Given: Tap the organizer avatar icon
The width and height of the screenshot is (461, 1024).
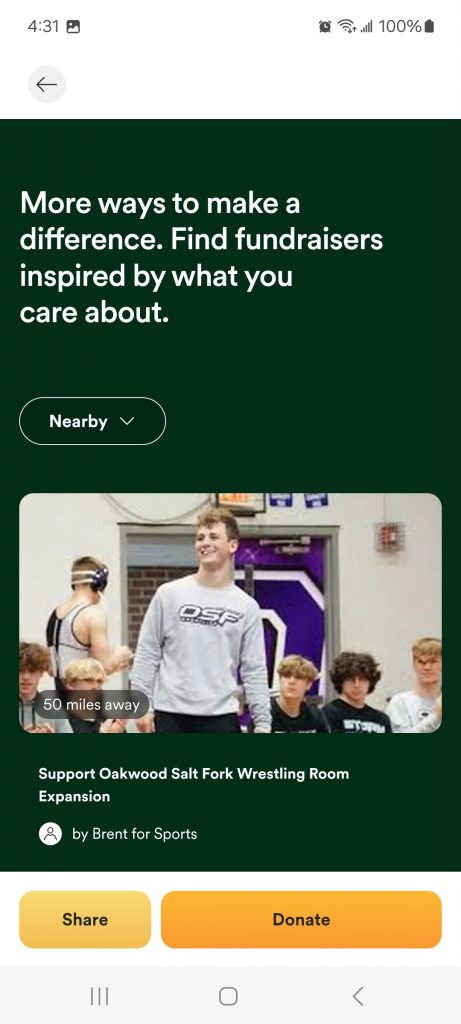Looking at the screenshot, I should [x=50, y=834].
